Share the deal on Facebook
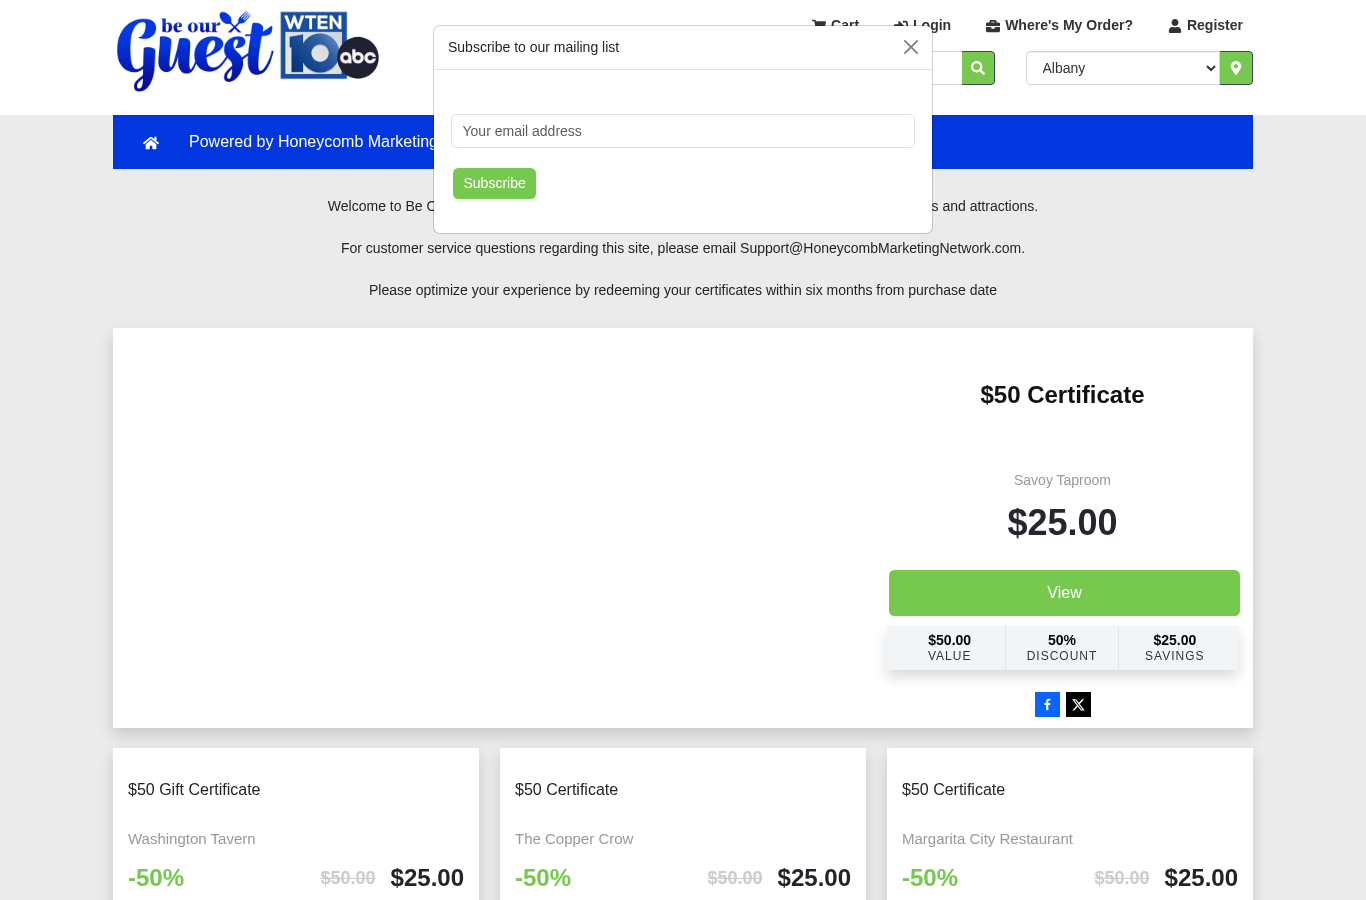 coord(1047,705)
